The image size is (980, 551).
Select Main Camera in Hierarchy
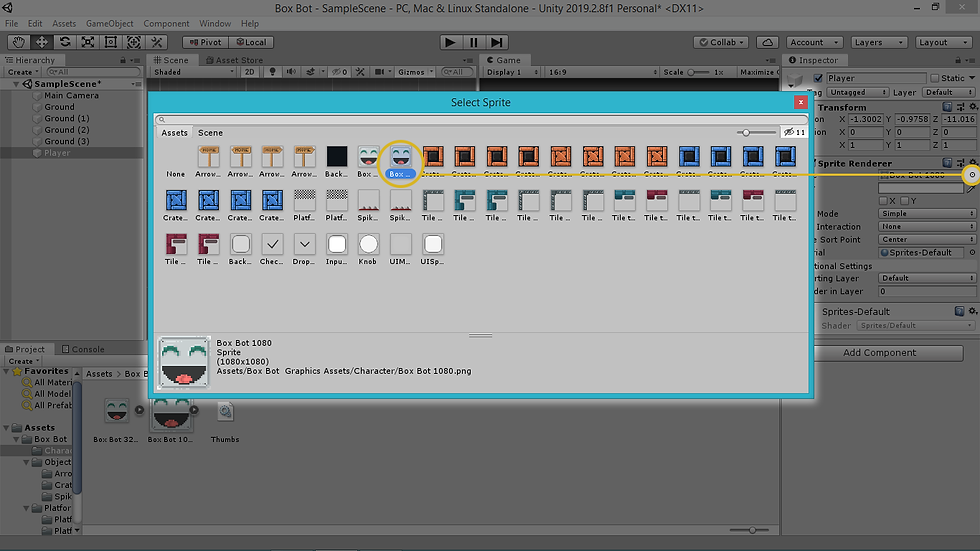point(71,96)
